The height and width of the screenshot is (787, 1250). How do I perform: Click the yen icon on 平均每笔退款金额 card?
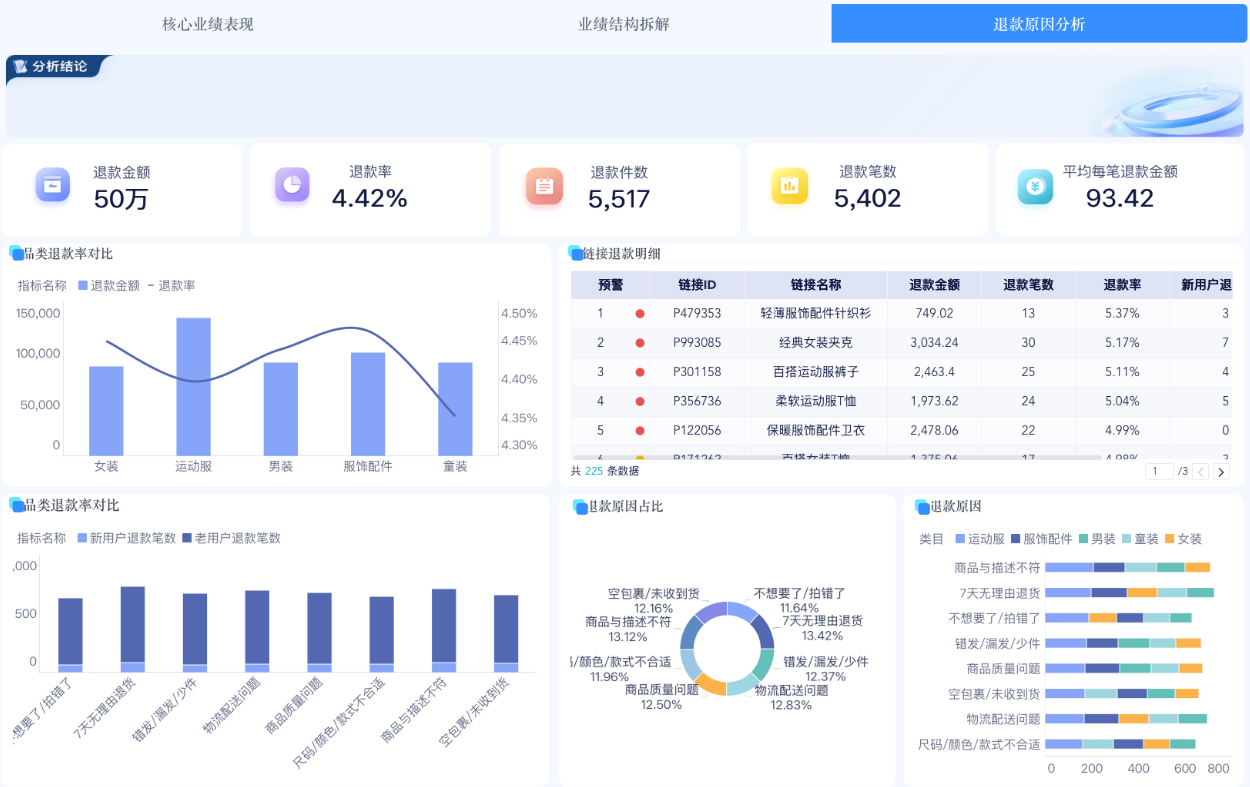click(x=1037, y=187)
